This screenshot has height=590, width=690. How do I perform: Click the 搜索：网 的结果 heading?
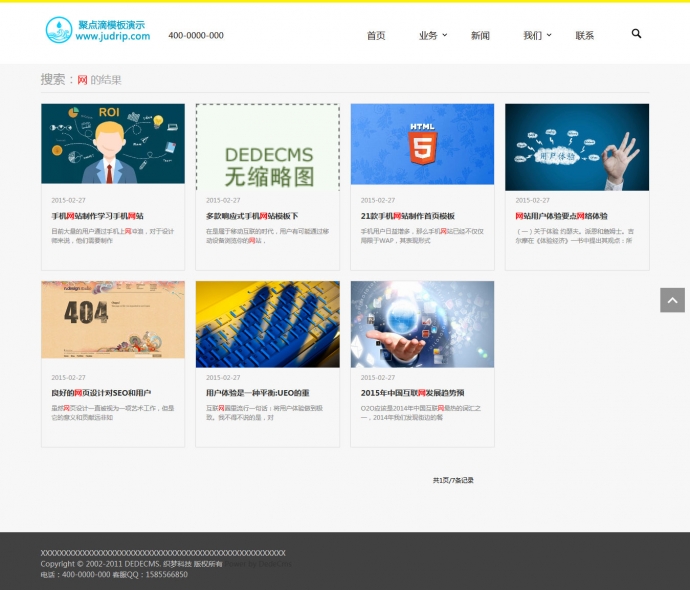coord(81,80)
